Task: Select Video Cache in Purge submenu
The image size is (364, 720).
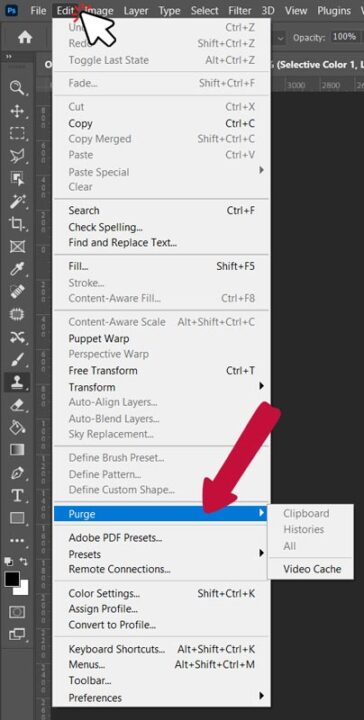Action: 311,569
